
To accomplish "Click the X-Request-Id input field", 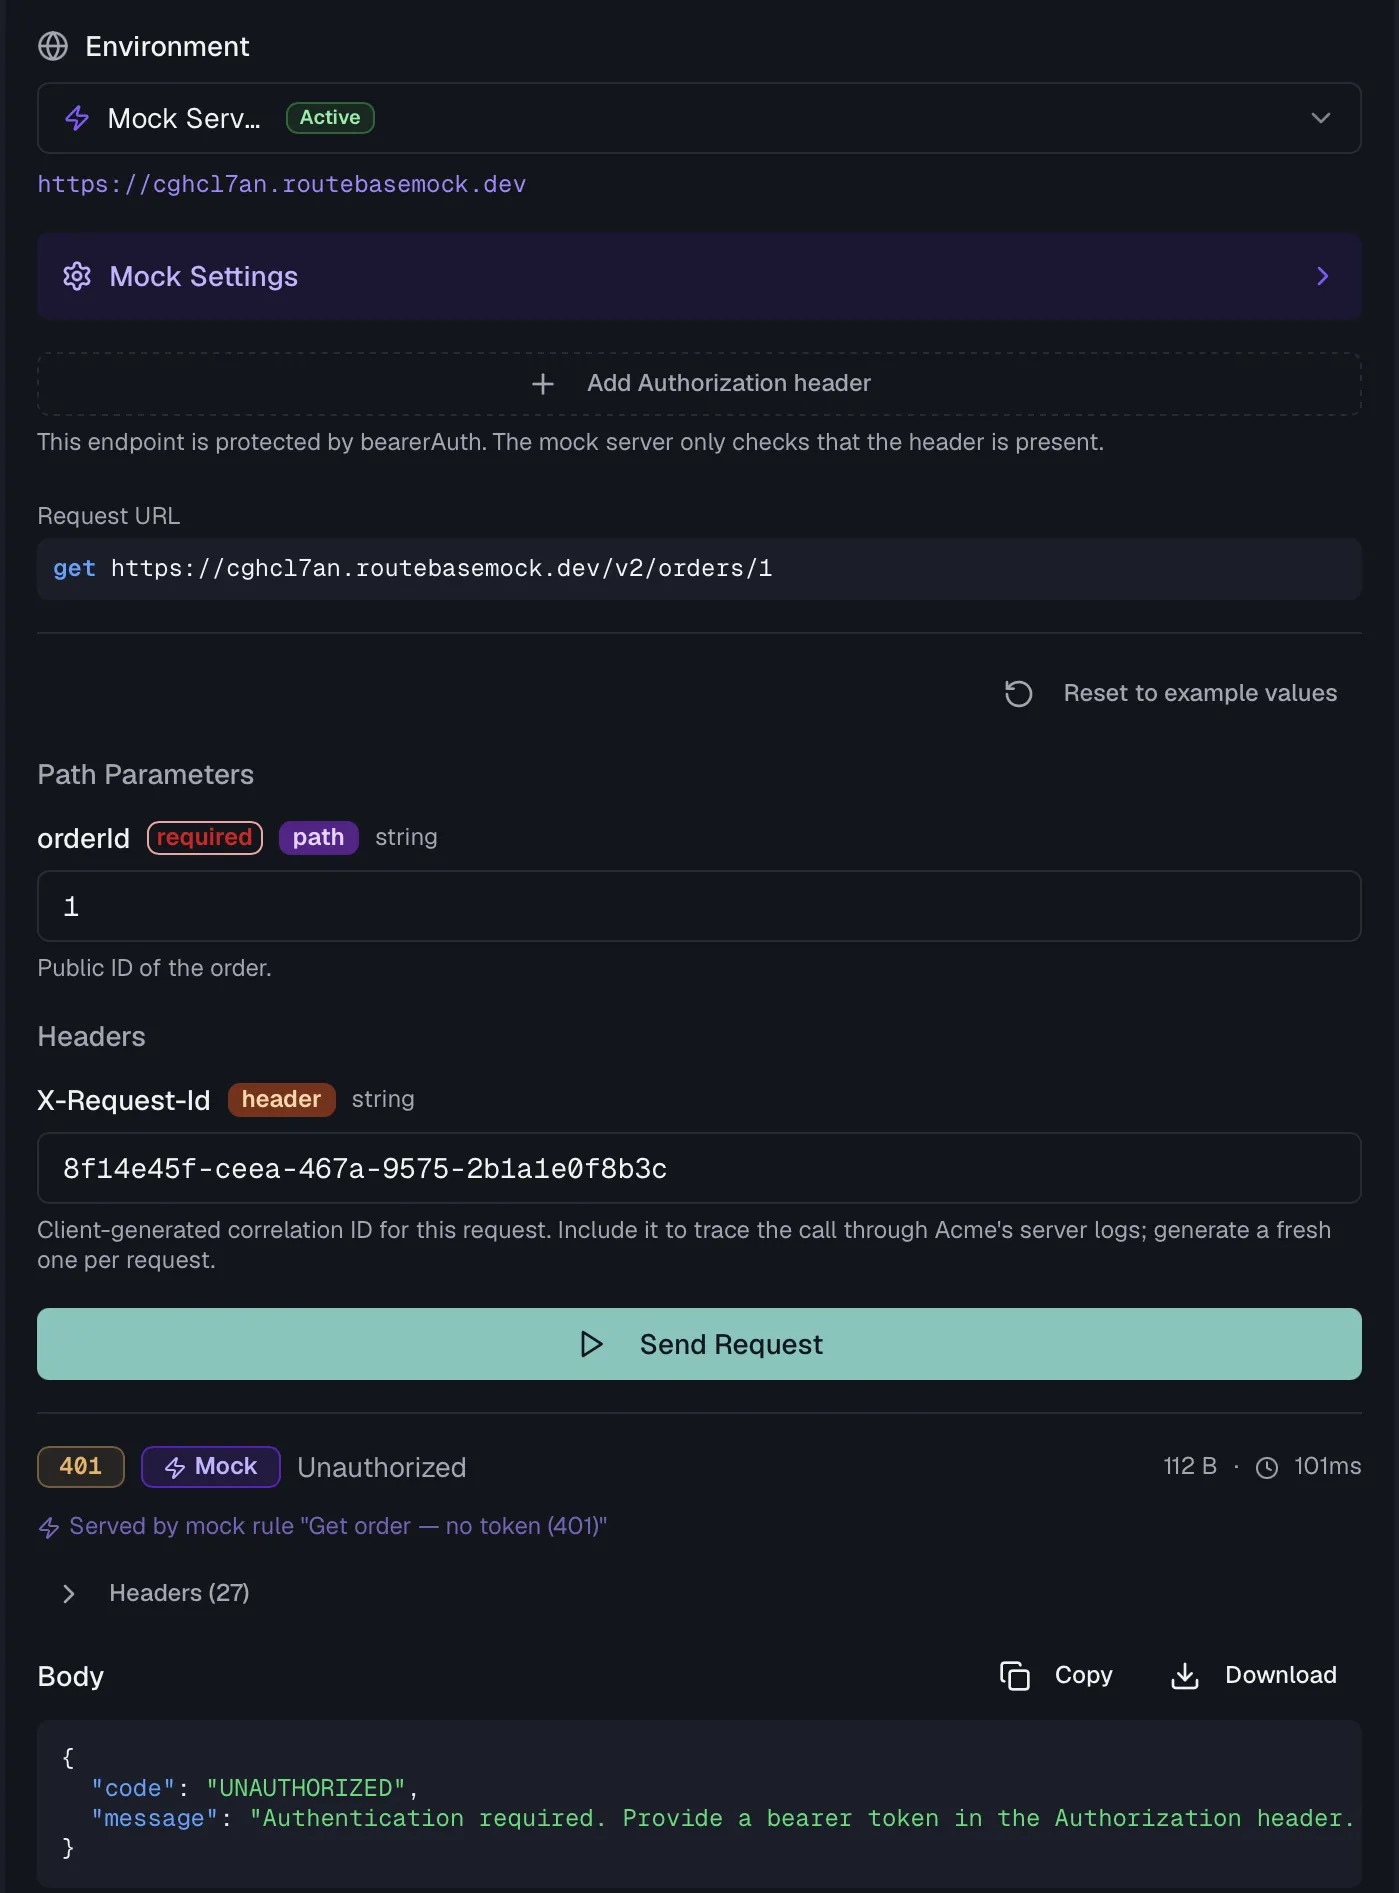I will tap(699, 1168).
